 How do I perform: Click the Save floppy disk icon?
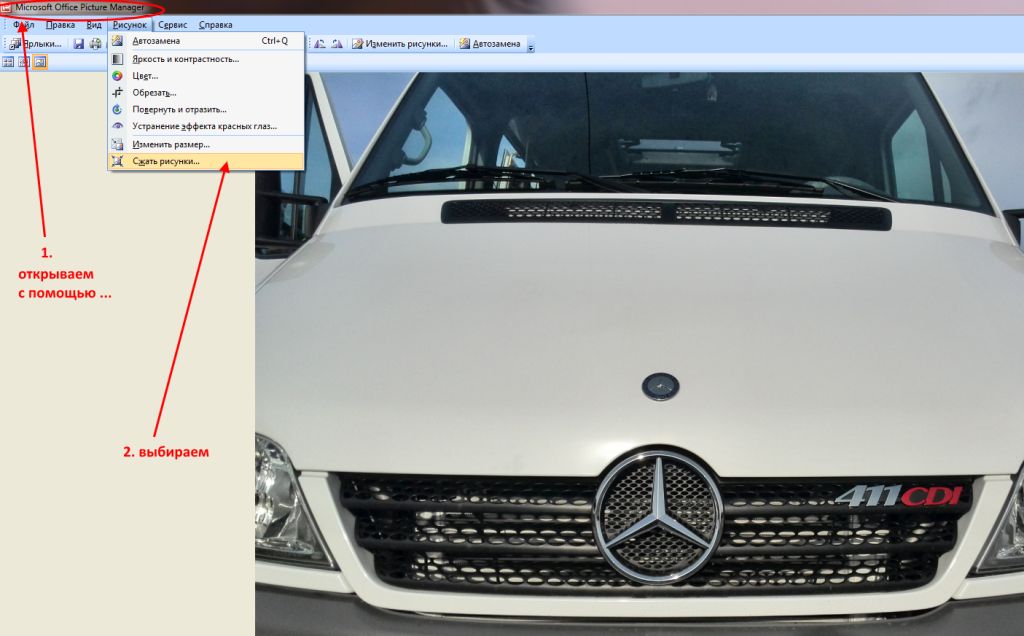pyautogui.click(x=78, y=44)
